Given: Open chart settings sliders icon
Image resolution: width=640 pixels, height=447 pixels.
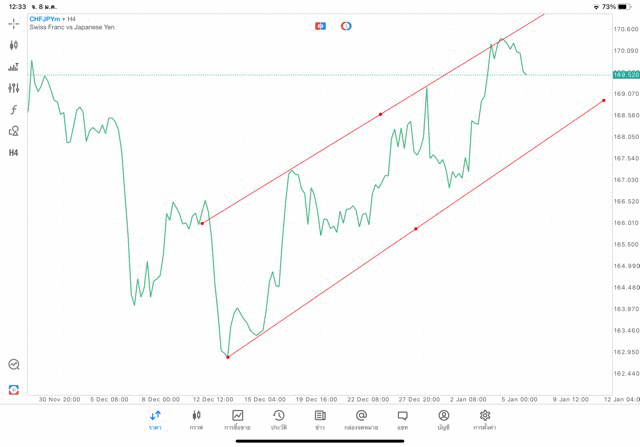Looking at the screenshot, I should click(14, 88).
